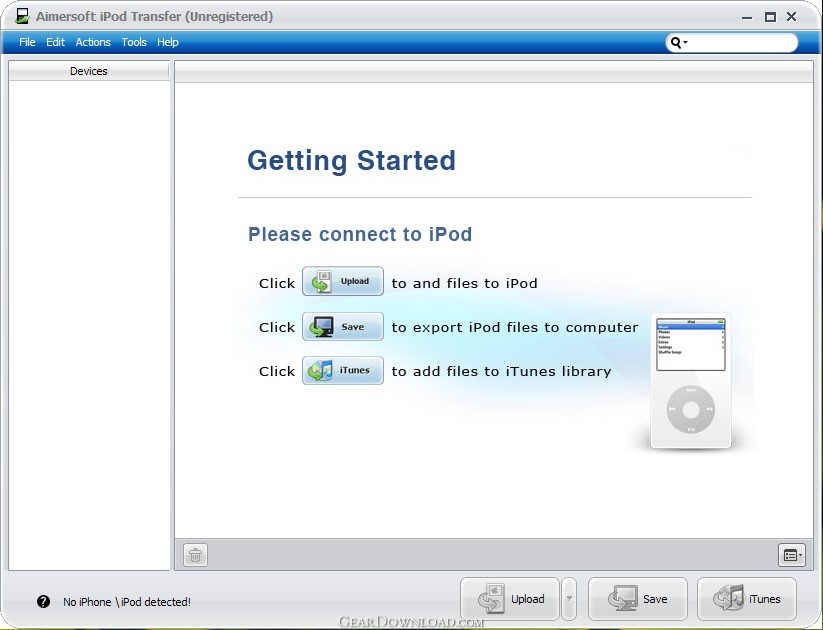Click 'to and files to iPod' text
823x630 pixels.
click(465, 283)
